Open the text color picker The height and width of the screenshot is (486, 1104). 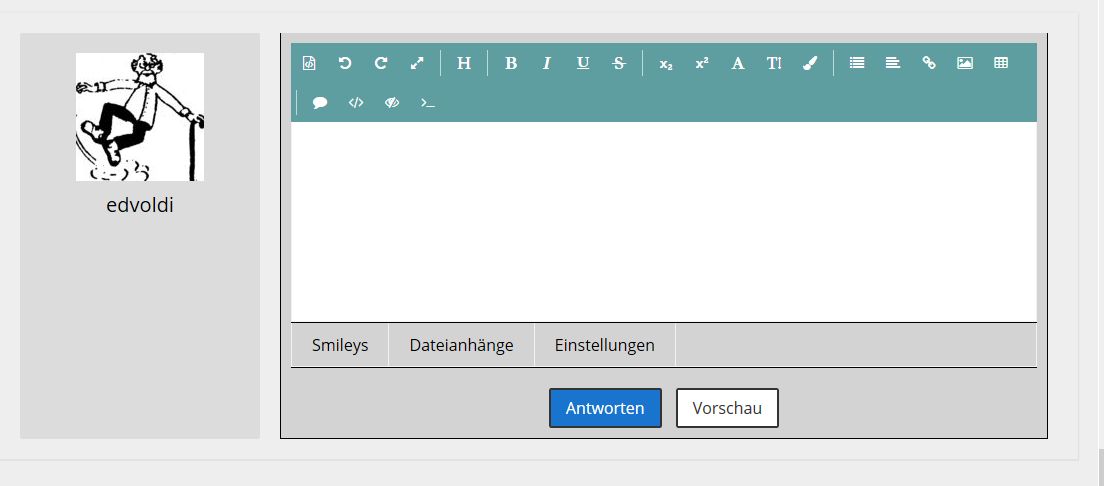[810, 63]
